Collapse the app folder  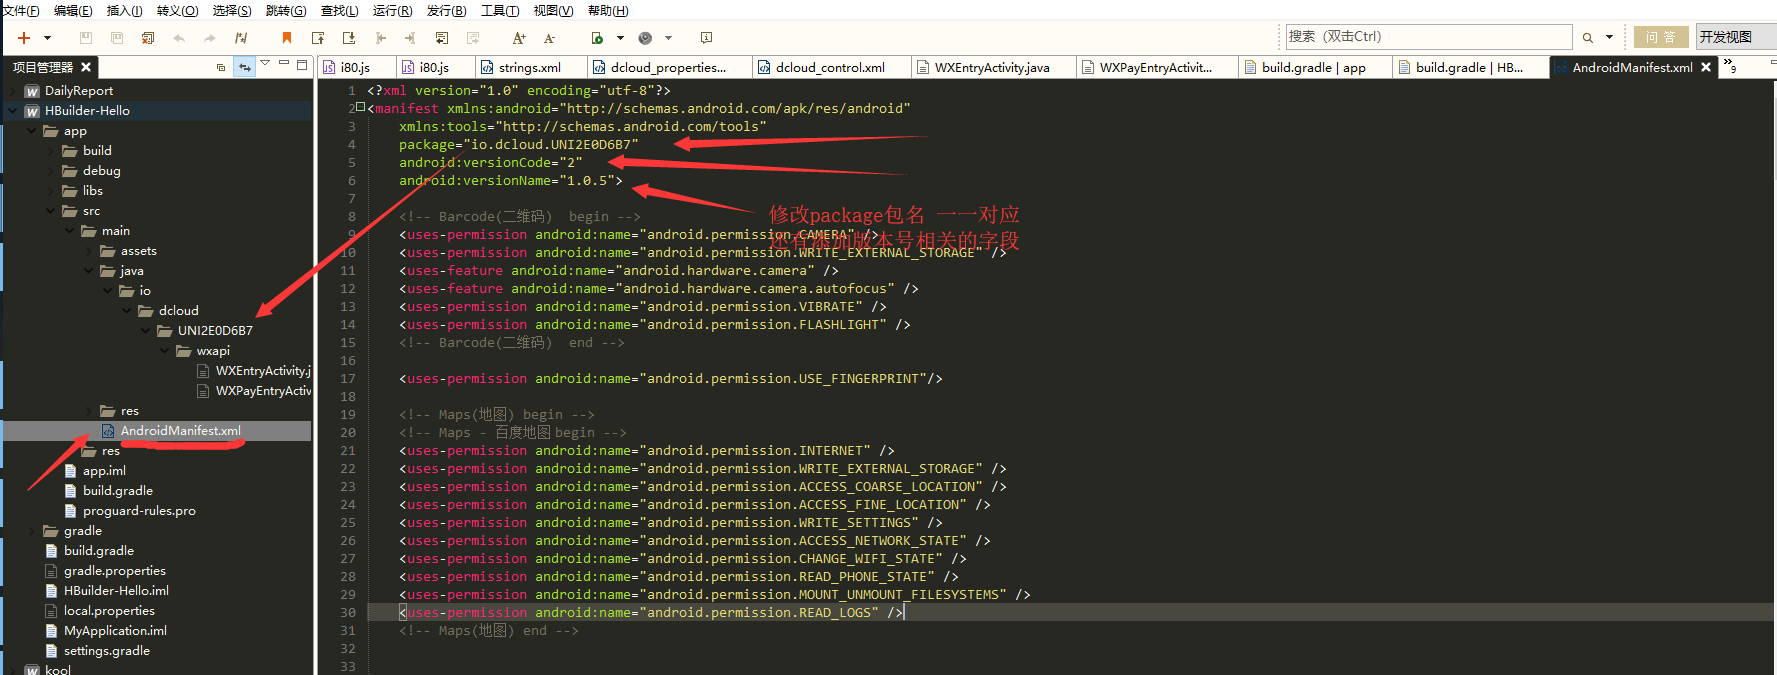pos(32,131)
